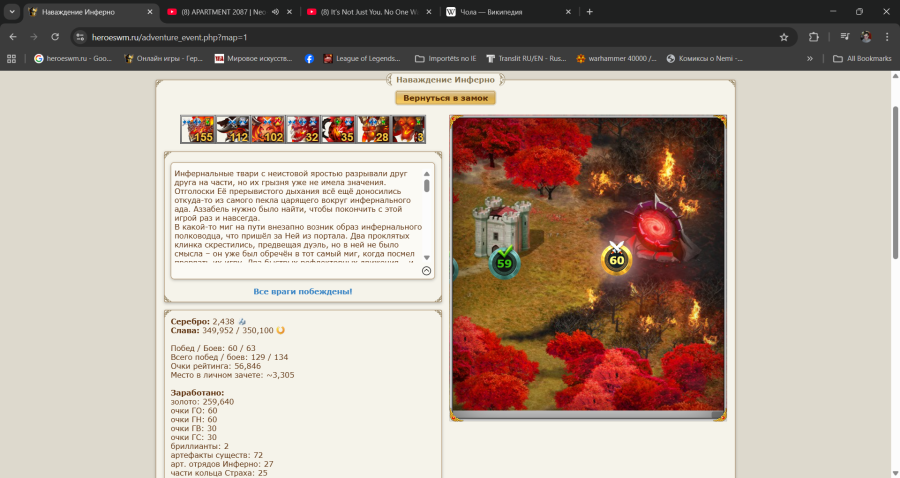Click the 'Вернуться в замок' button
The height and width of the screenshot is (478, 900).
445,98
